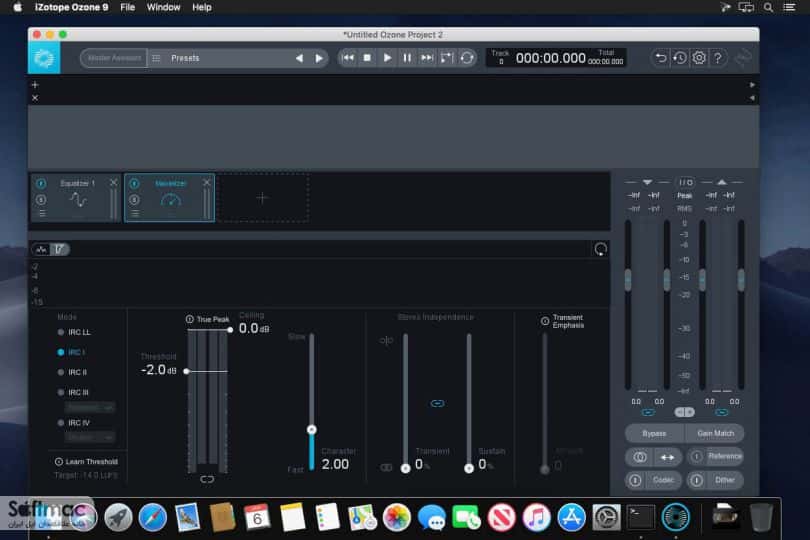This screenshot has width=810, height=540.
Task: Open the Maximizer module preset menu
Action: click(x=135, y=213)
